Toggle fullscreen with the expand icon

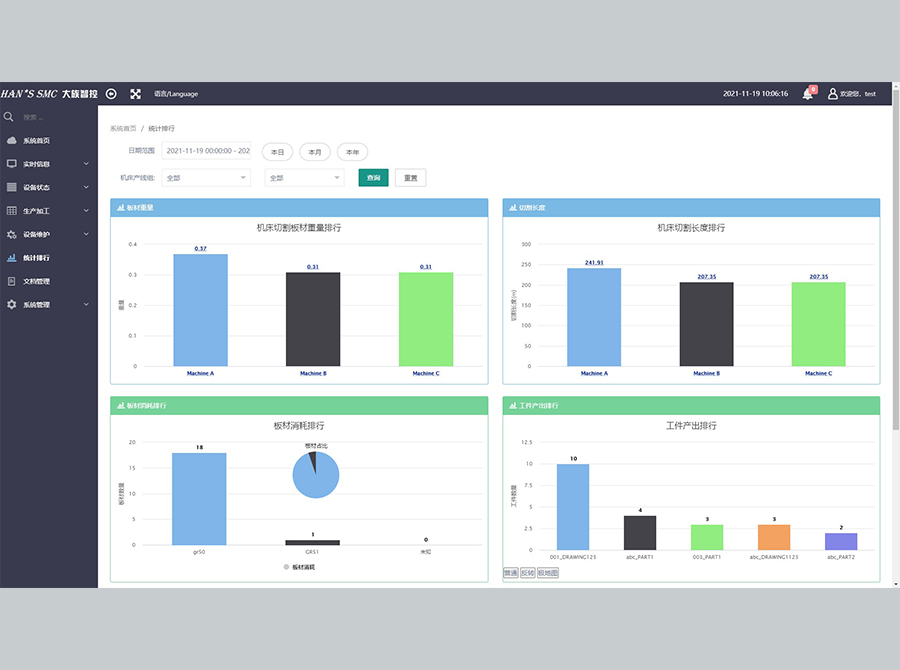pyautogui.click(x=136, y=94)
